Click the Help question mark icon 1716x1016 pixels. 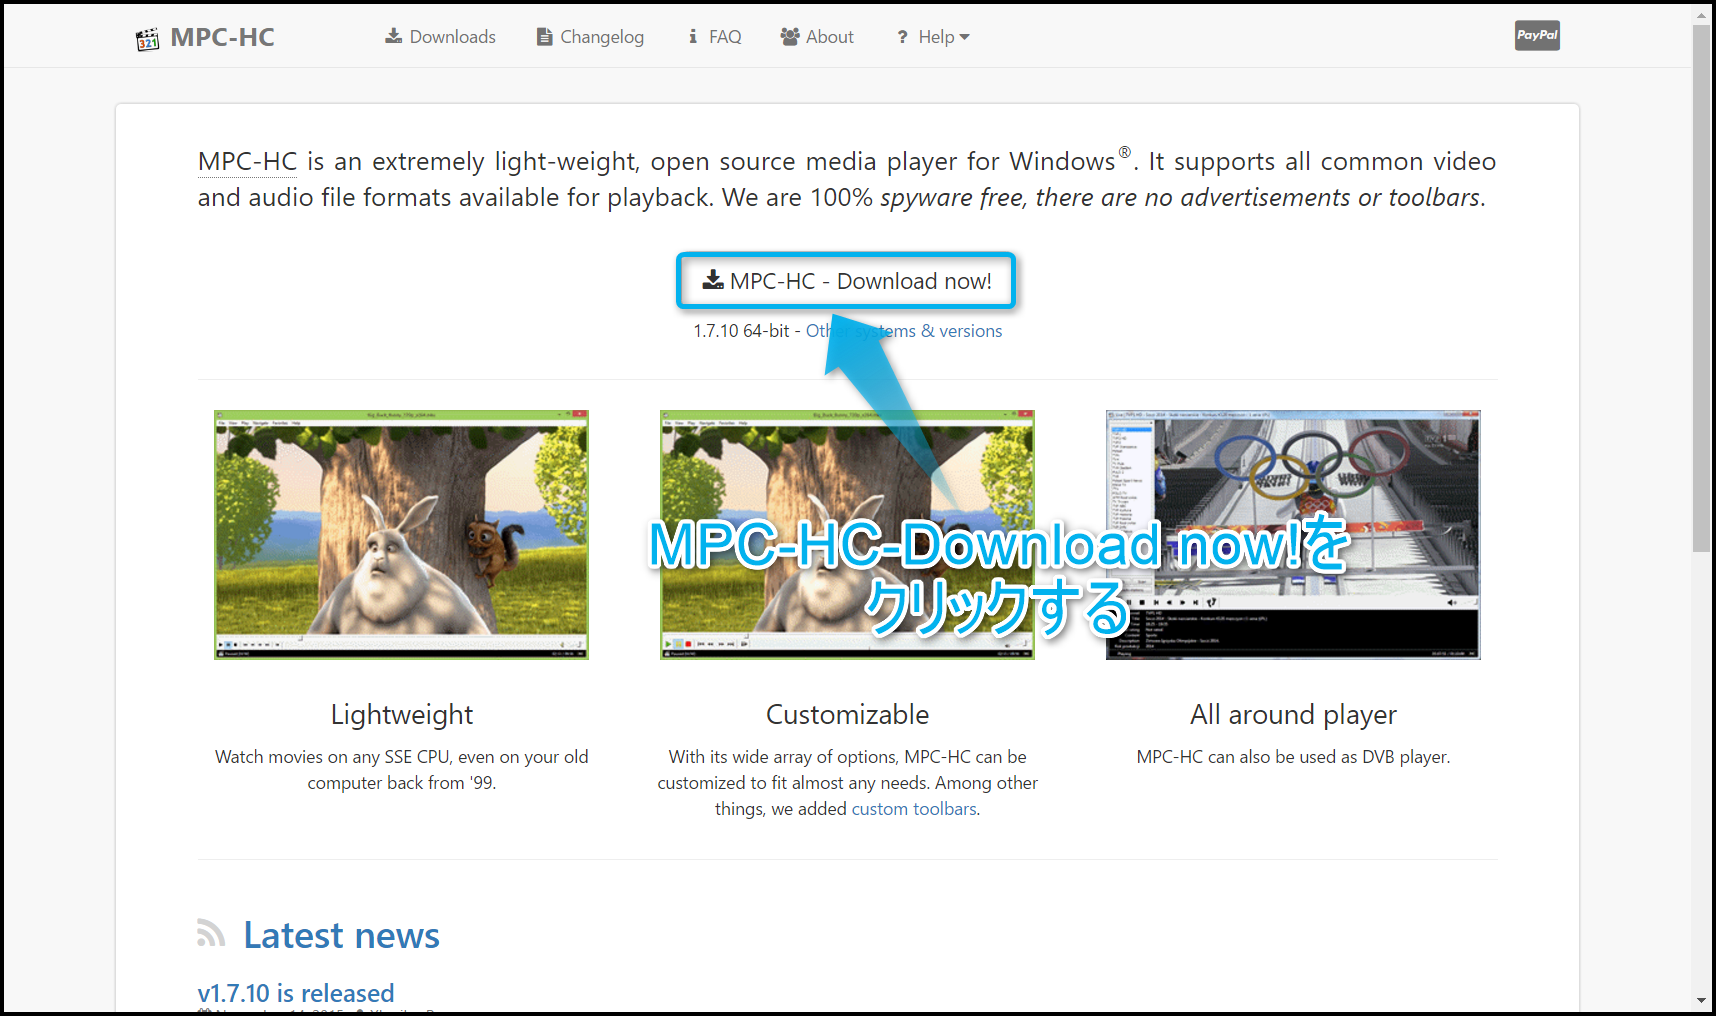pyautogui.click(x=902, y=37)
